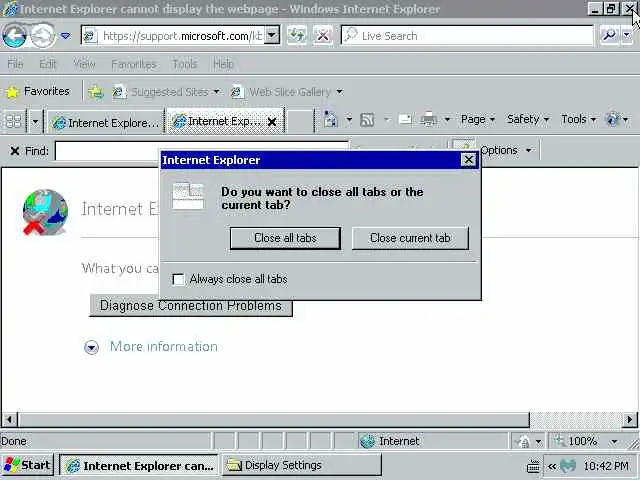Image resolution: width=640 pixels, height=480 pixels.
Task: Click the Help question mark icon
Action: pyautogui.click(x=613, y=119)
